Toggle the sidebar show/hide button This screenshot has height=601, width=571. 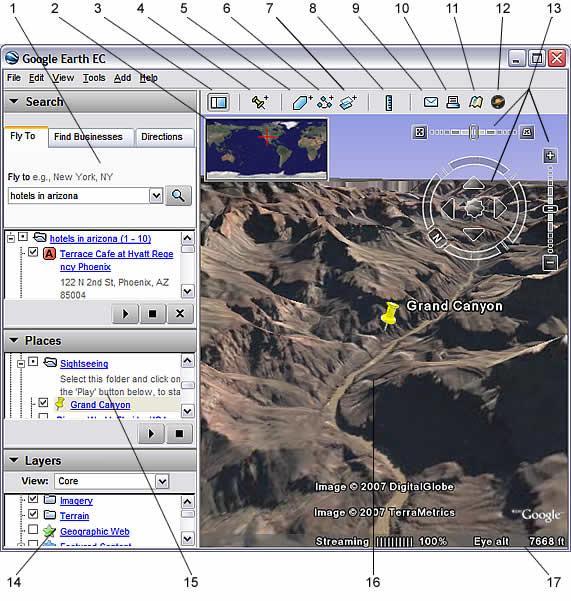pyautogui.click(x=218, y=102)
